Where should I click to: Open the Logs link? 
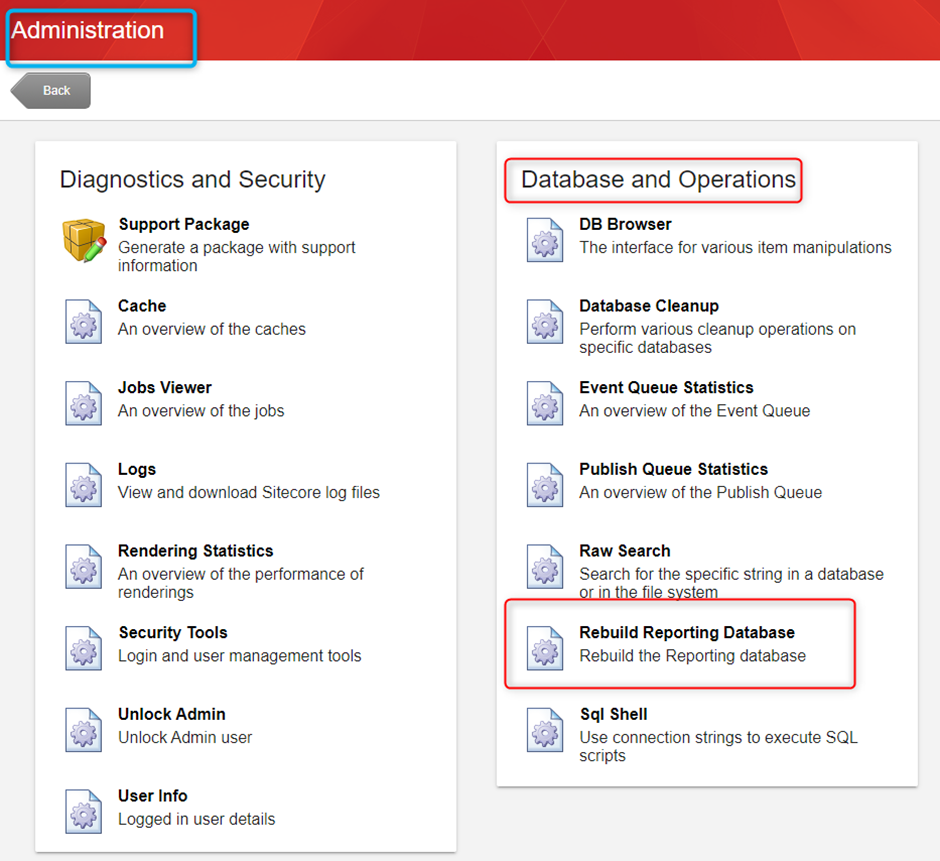pyautogui.click(x=137, y=469)
